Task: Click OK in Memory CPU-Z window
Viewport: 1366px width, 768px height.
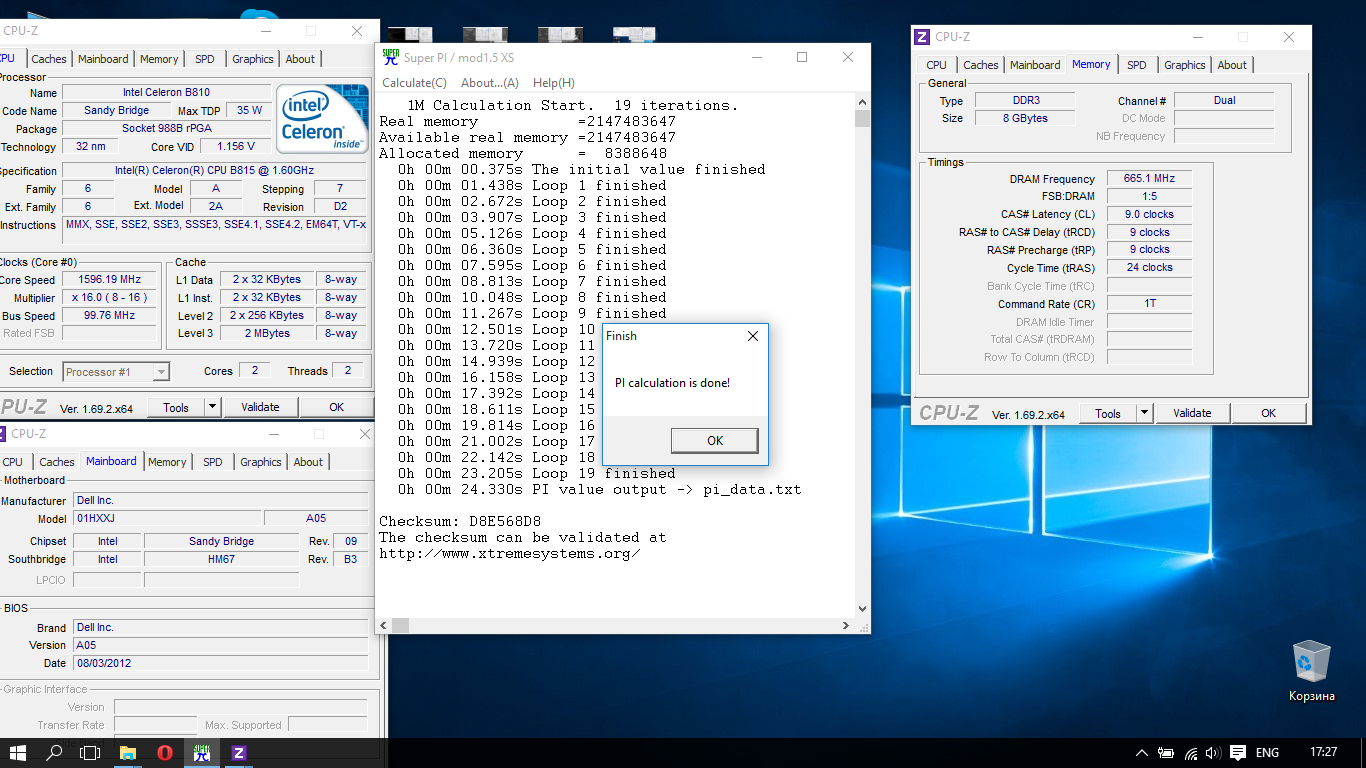Action: pos(1268,413)
